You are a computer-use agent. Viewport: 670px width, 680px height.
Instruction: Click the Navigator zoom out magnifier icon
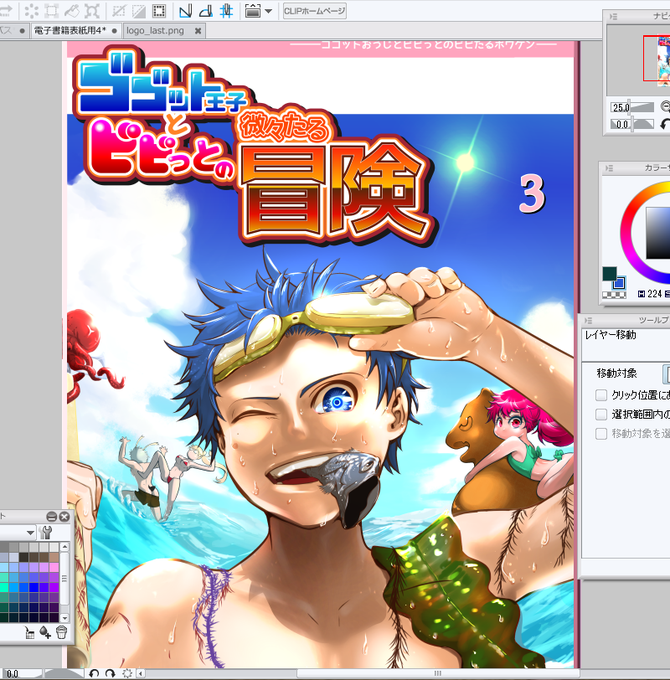[x=665, y=106]
